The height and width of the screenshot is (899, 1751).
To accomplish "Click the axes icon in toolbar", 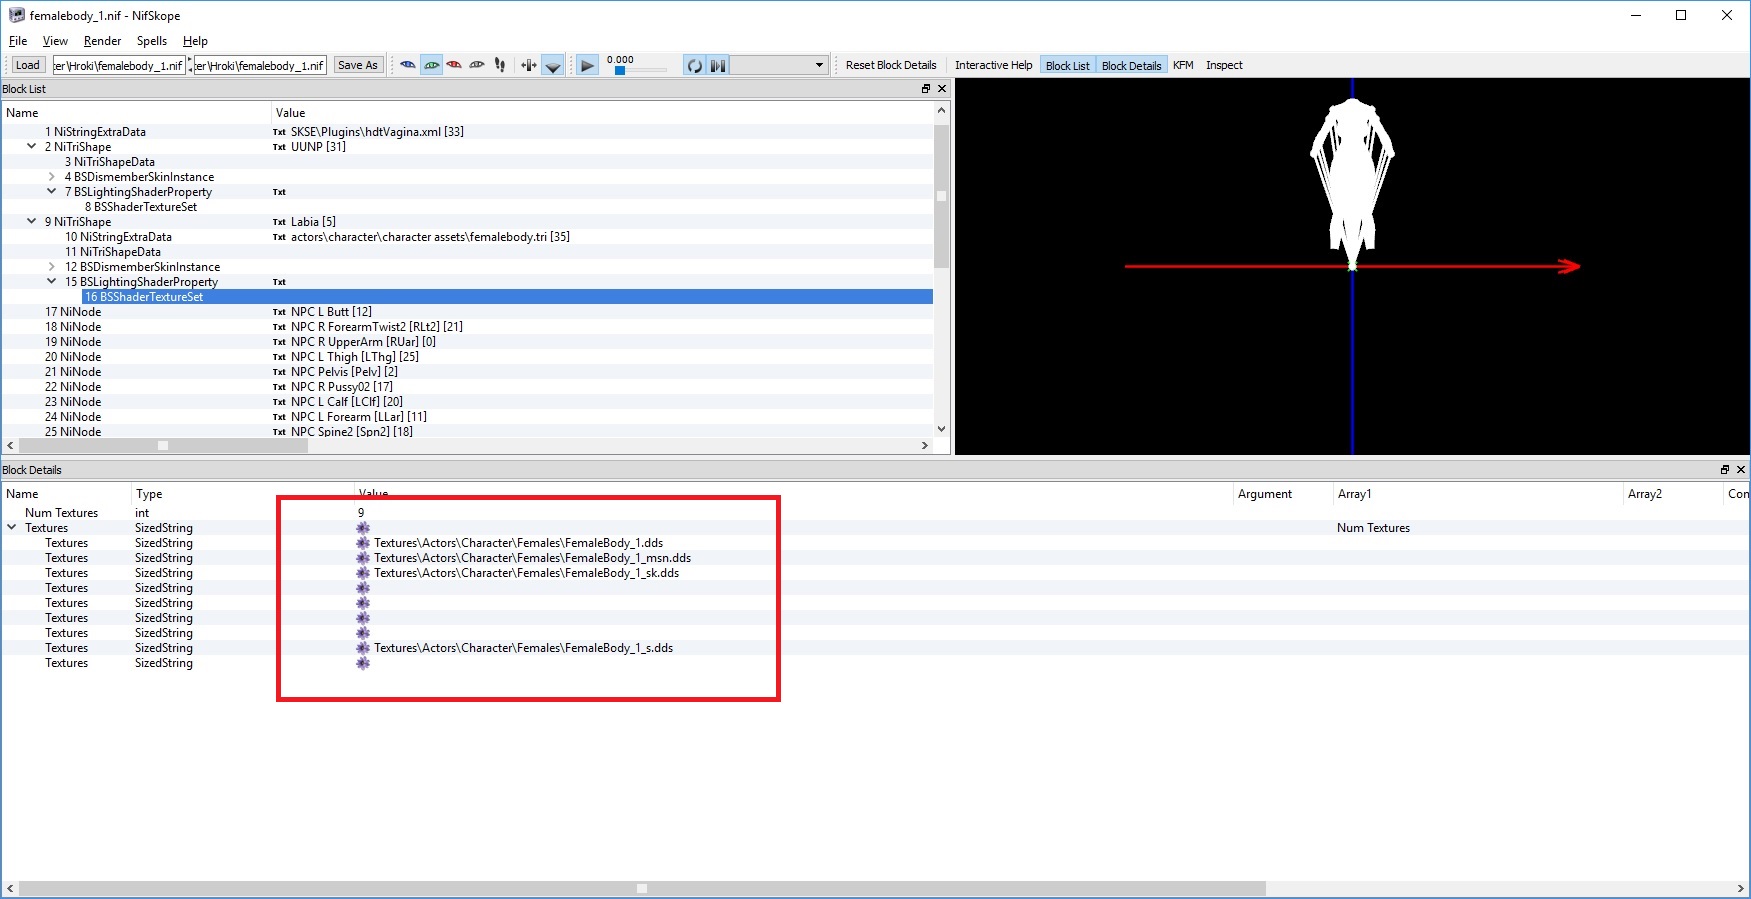I will pyautogui.click(x=529, y=65).
